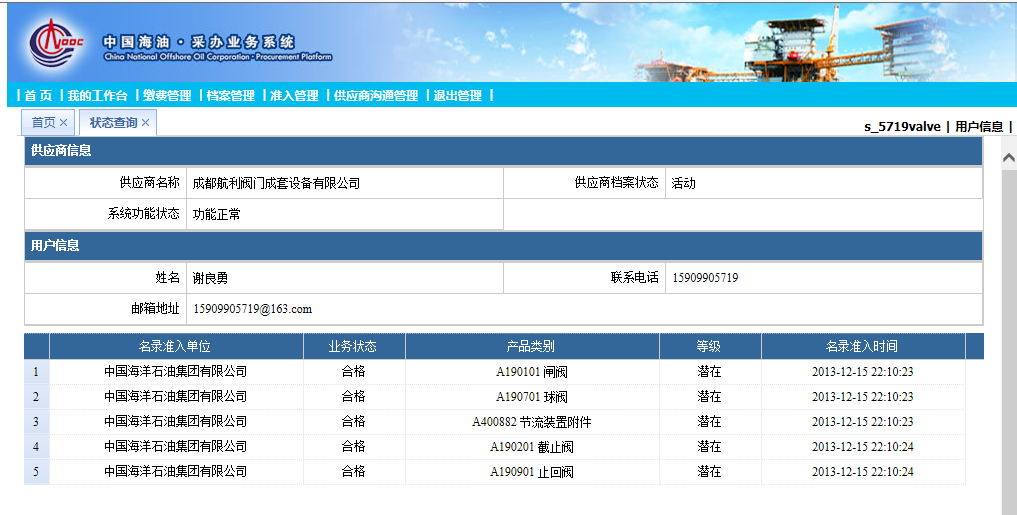1017x515 pixels.
Task: Click the 供应商信息 section header
Action: [503, 150]
